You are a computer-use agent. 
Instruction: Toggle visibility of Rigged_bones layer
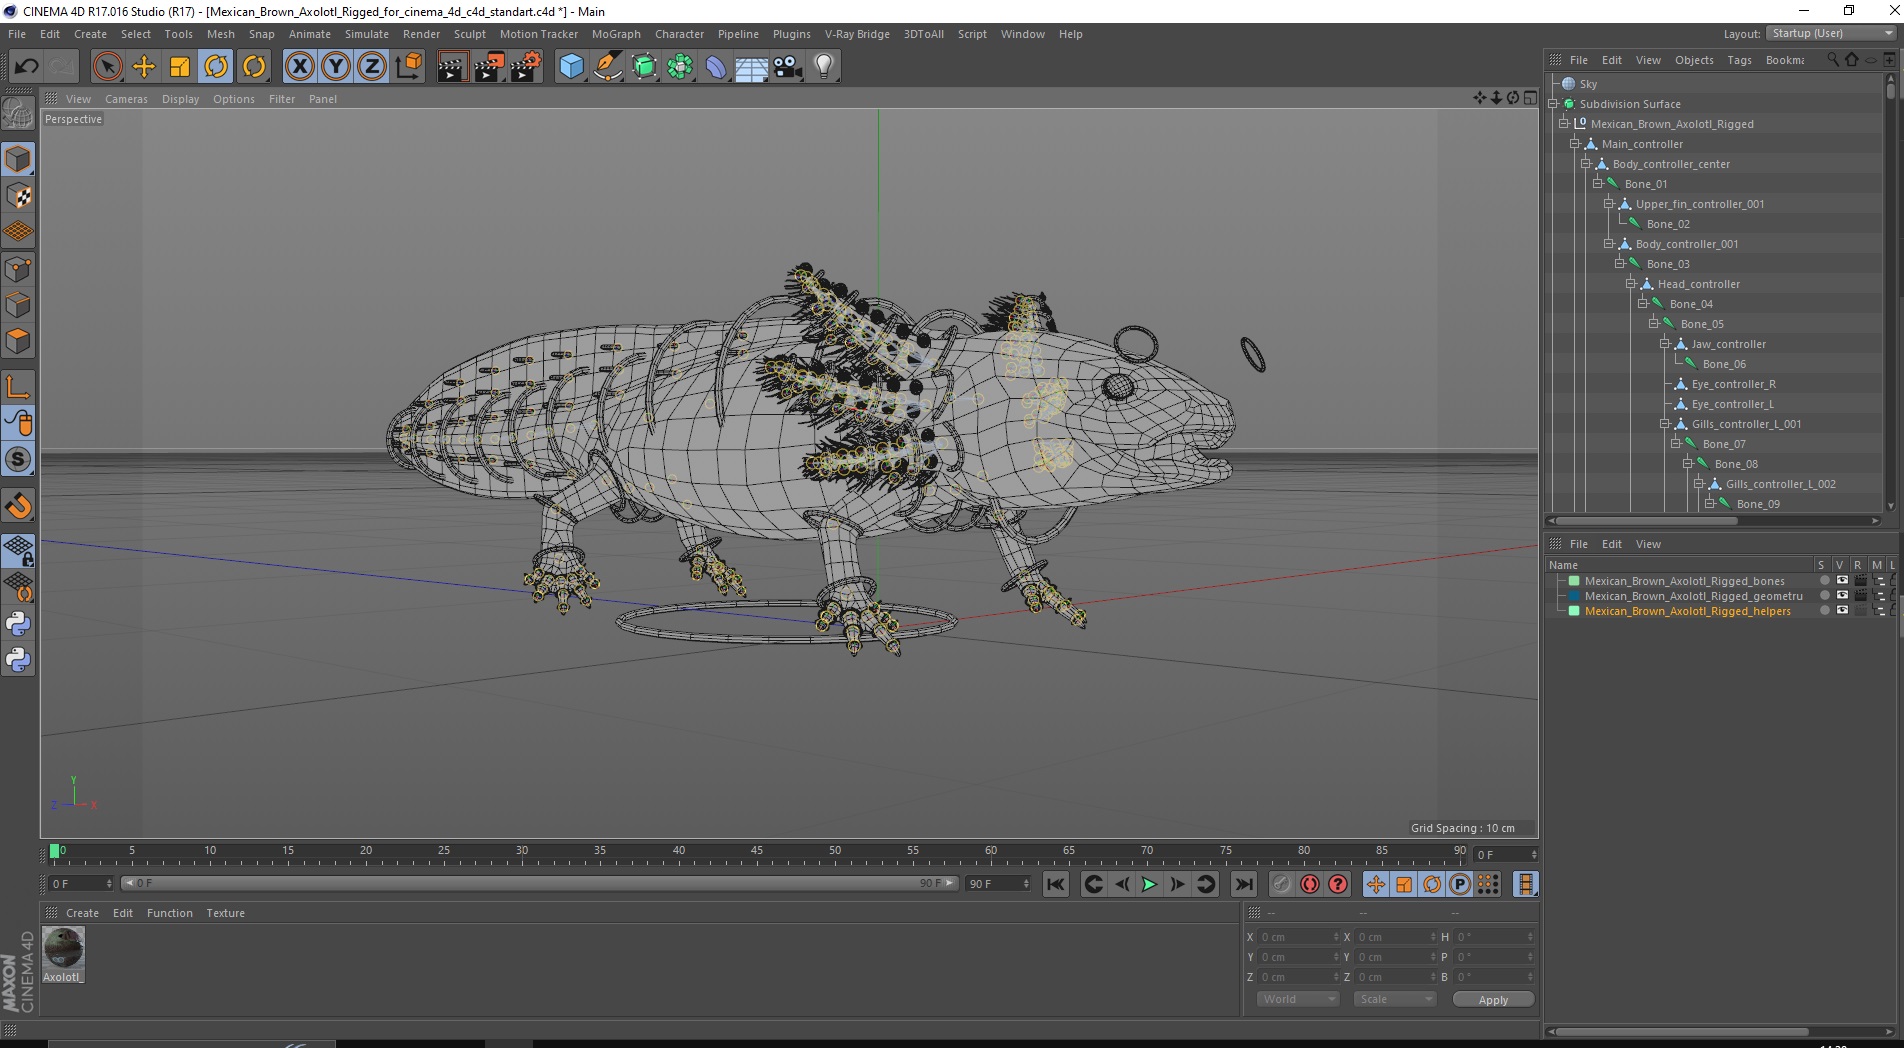1842,581
